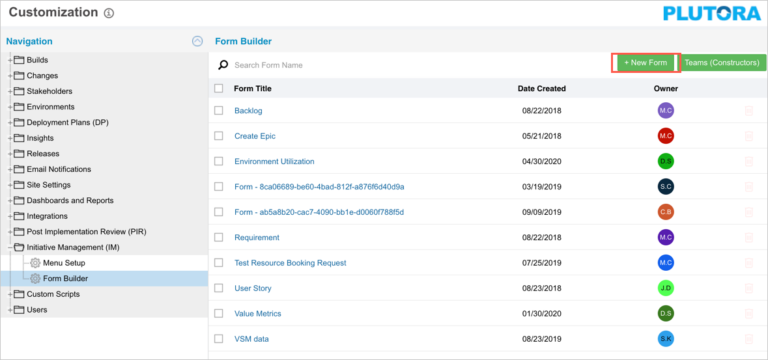Click the info icon beside Customization
Screen dimensions: 768x360
point(109,13)
